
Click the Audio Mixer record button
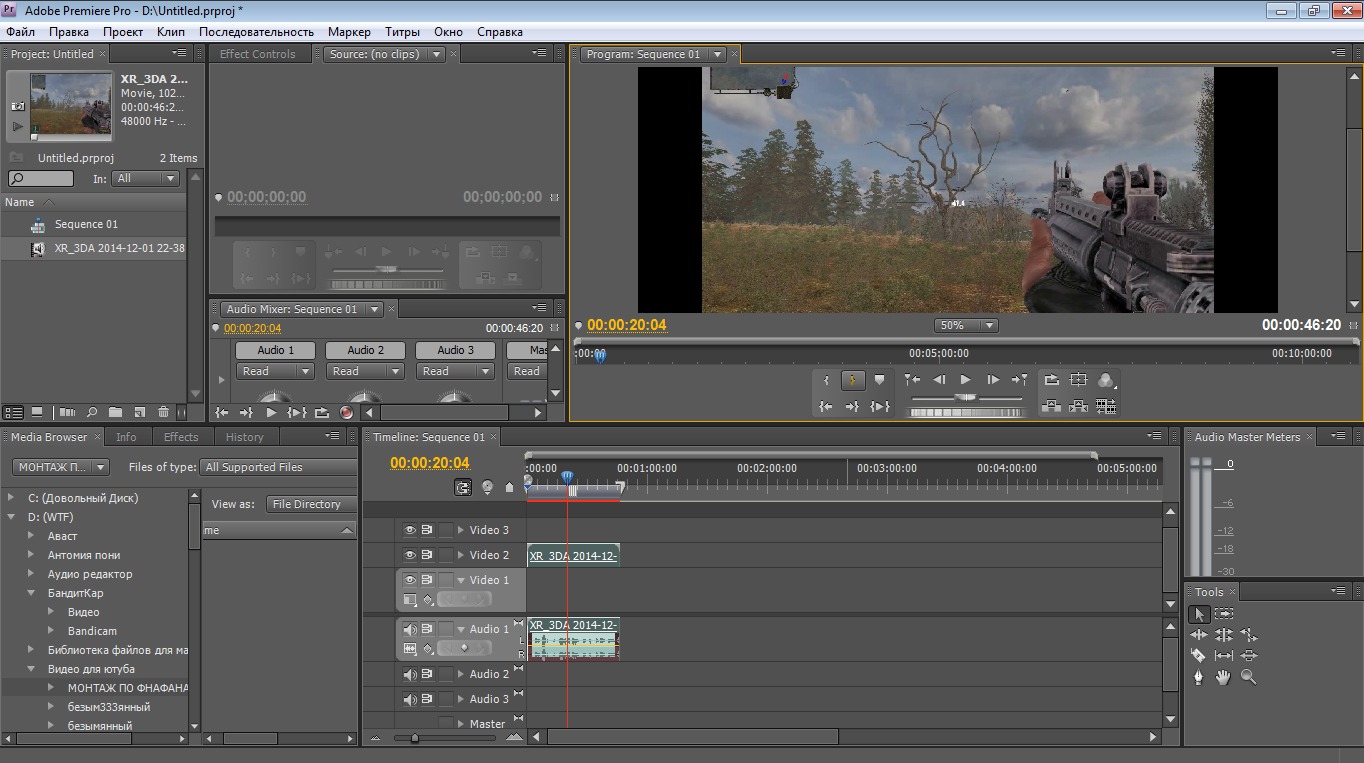click(x=346, y=412)
